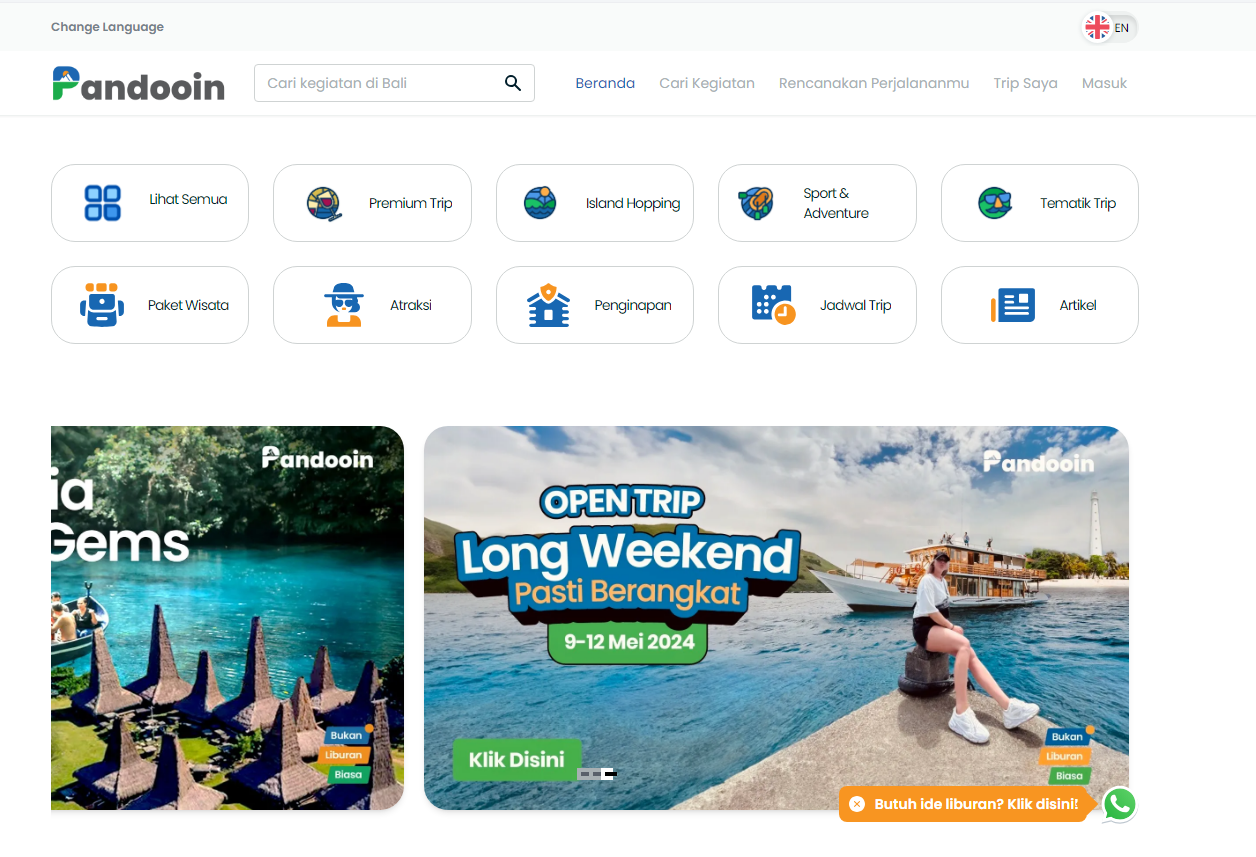The image size is (1256, 857).
Task: Dismiss the Butuh ide liburan popup
Action: (857, 804)
